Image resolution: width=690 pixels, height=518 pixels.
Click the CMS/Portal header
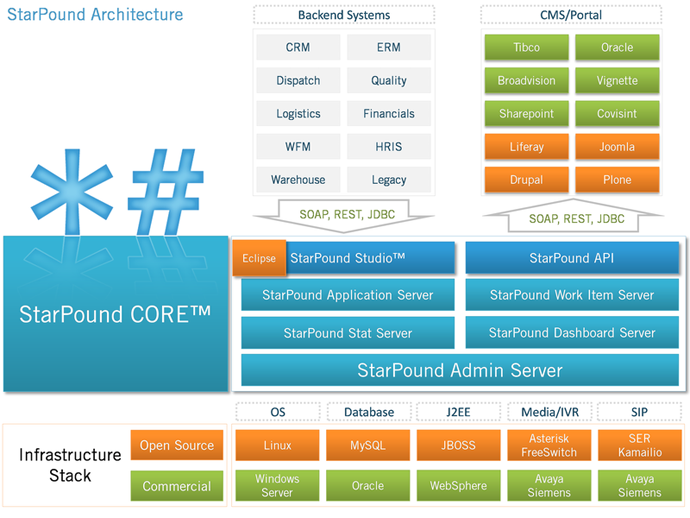click(571, 15)
